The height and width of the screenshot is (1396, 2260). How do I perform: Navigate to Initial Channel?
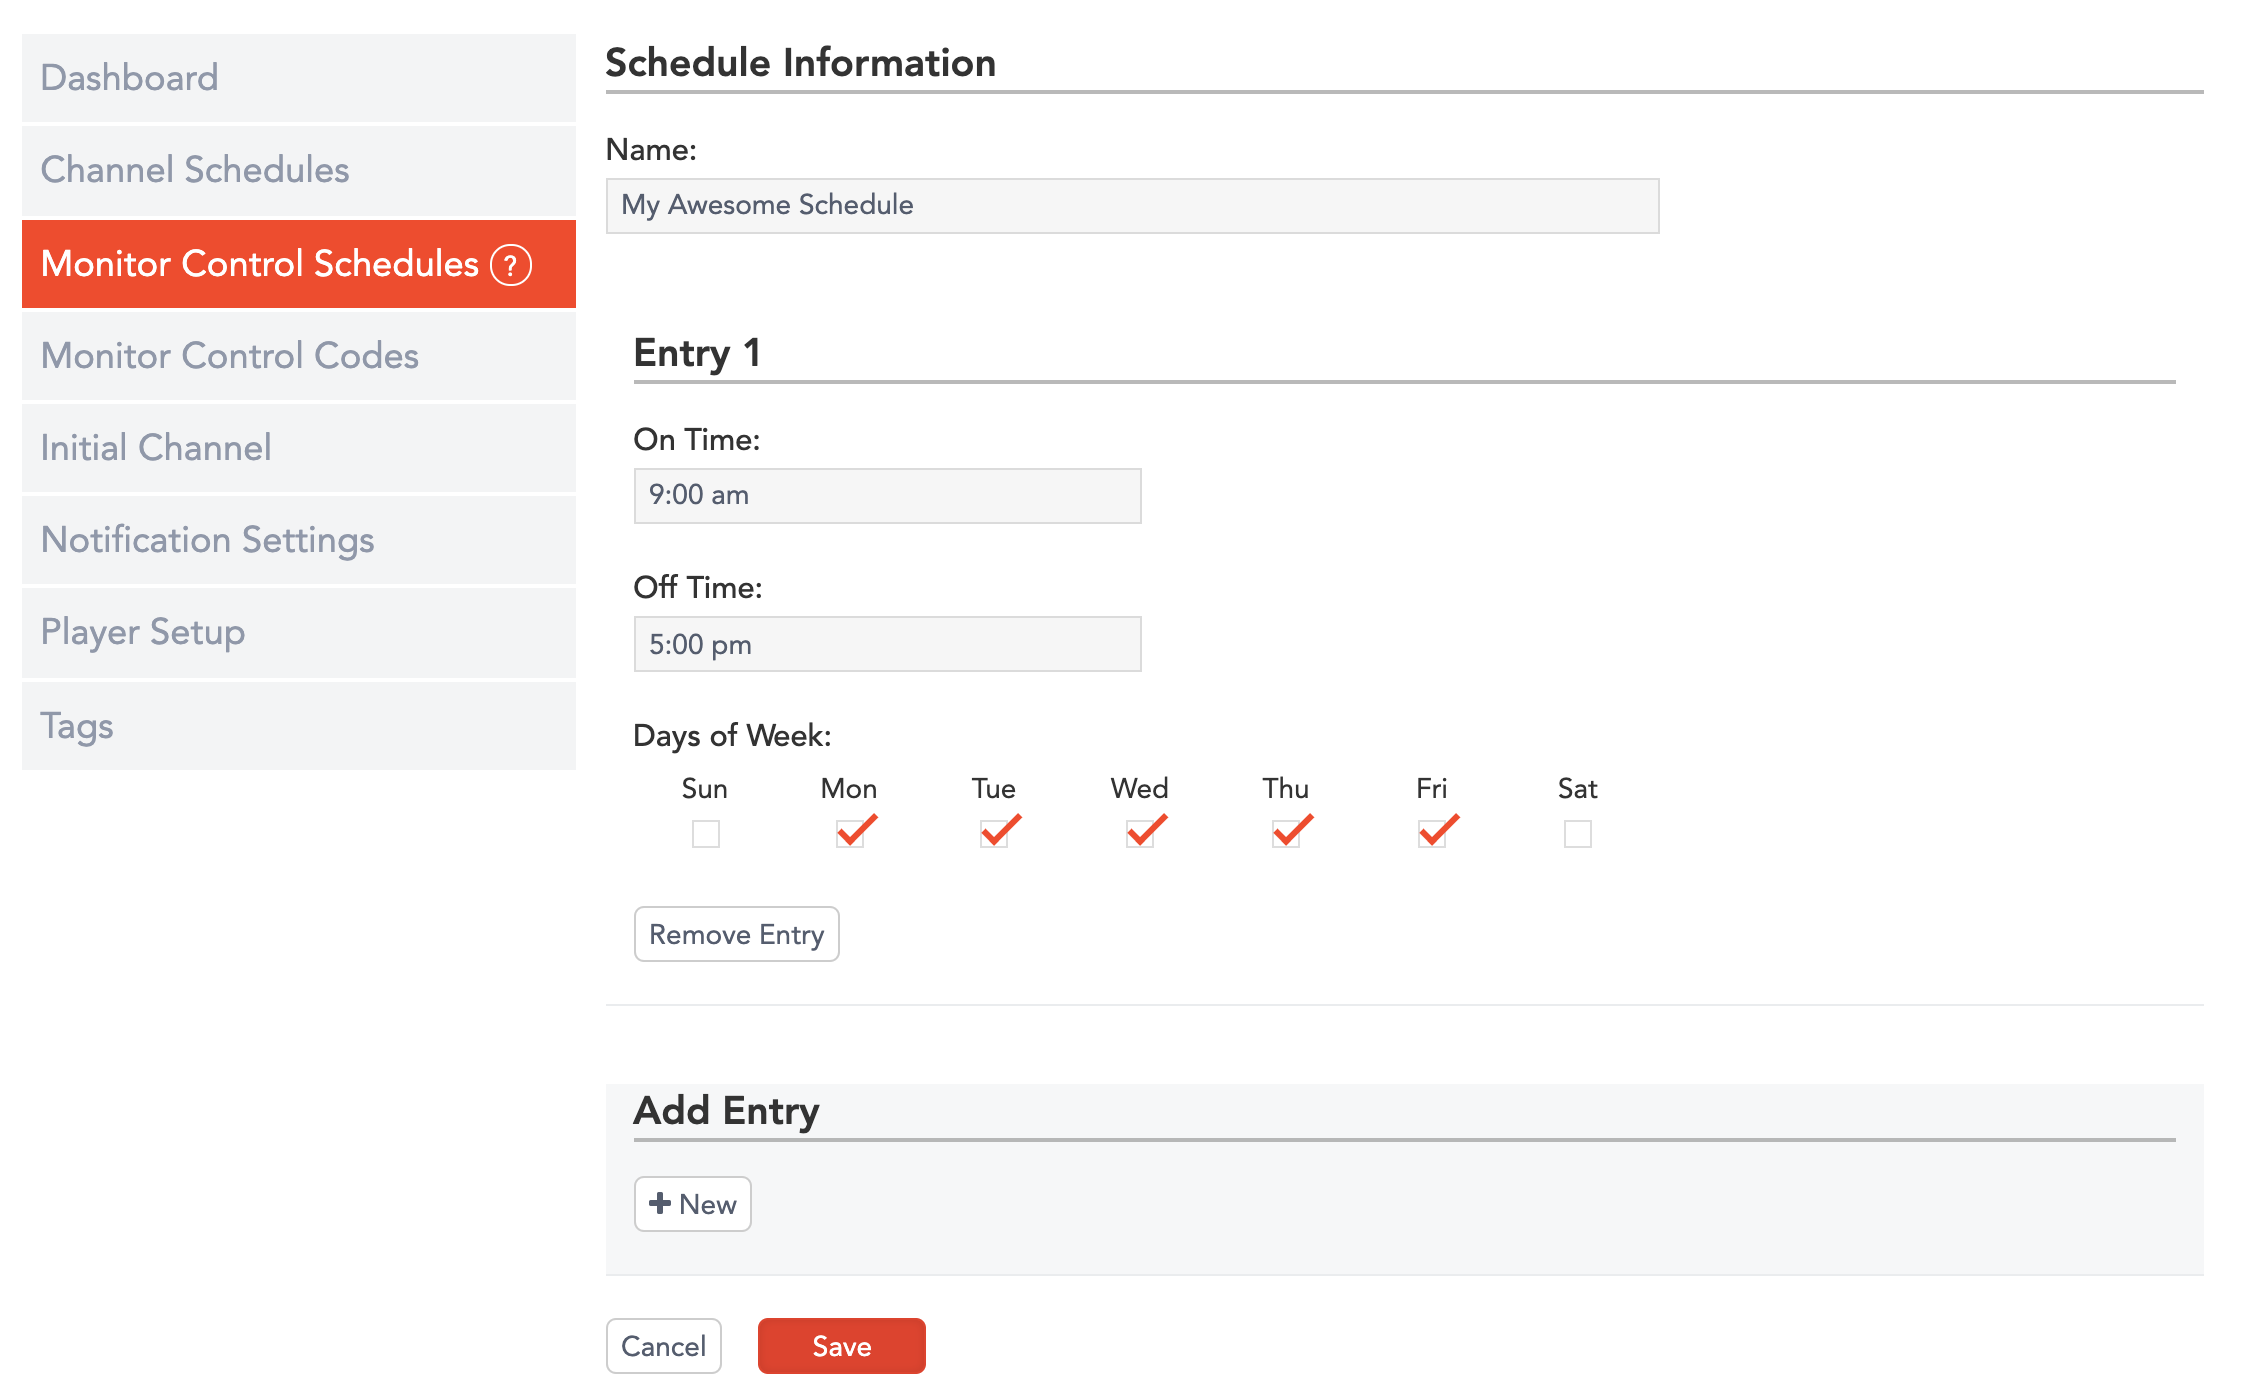[299, 448]
